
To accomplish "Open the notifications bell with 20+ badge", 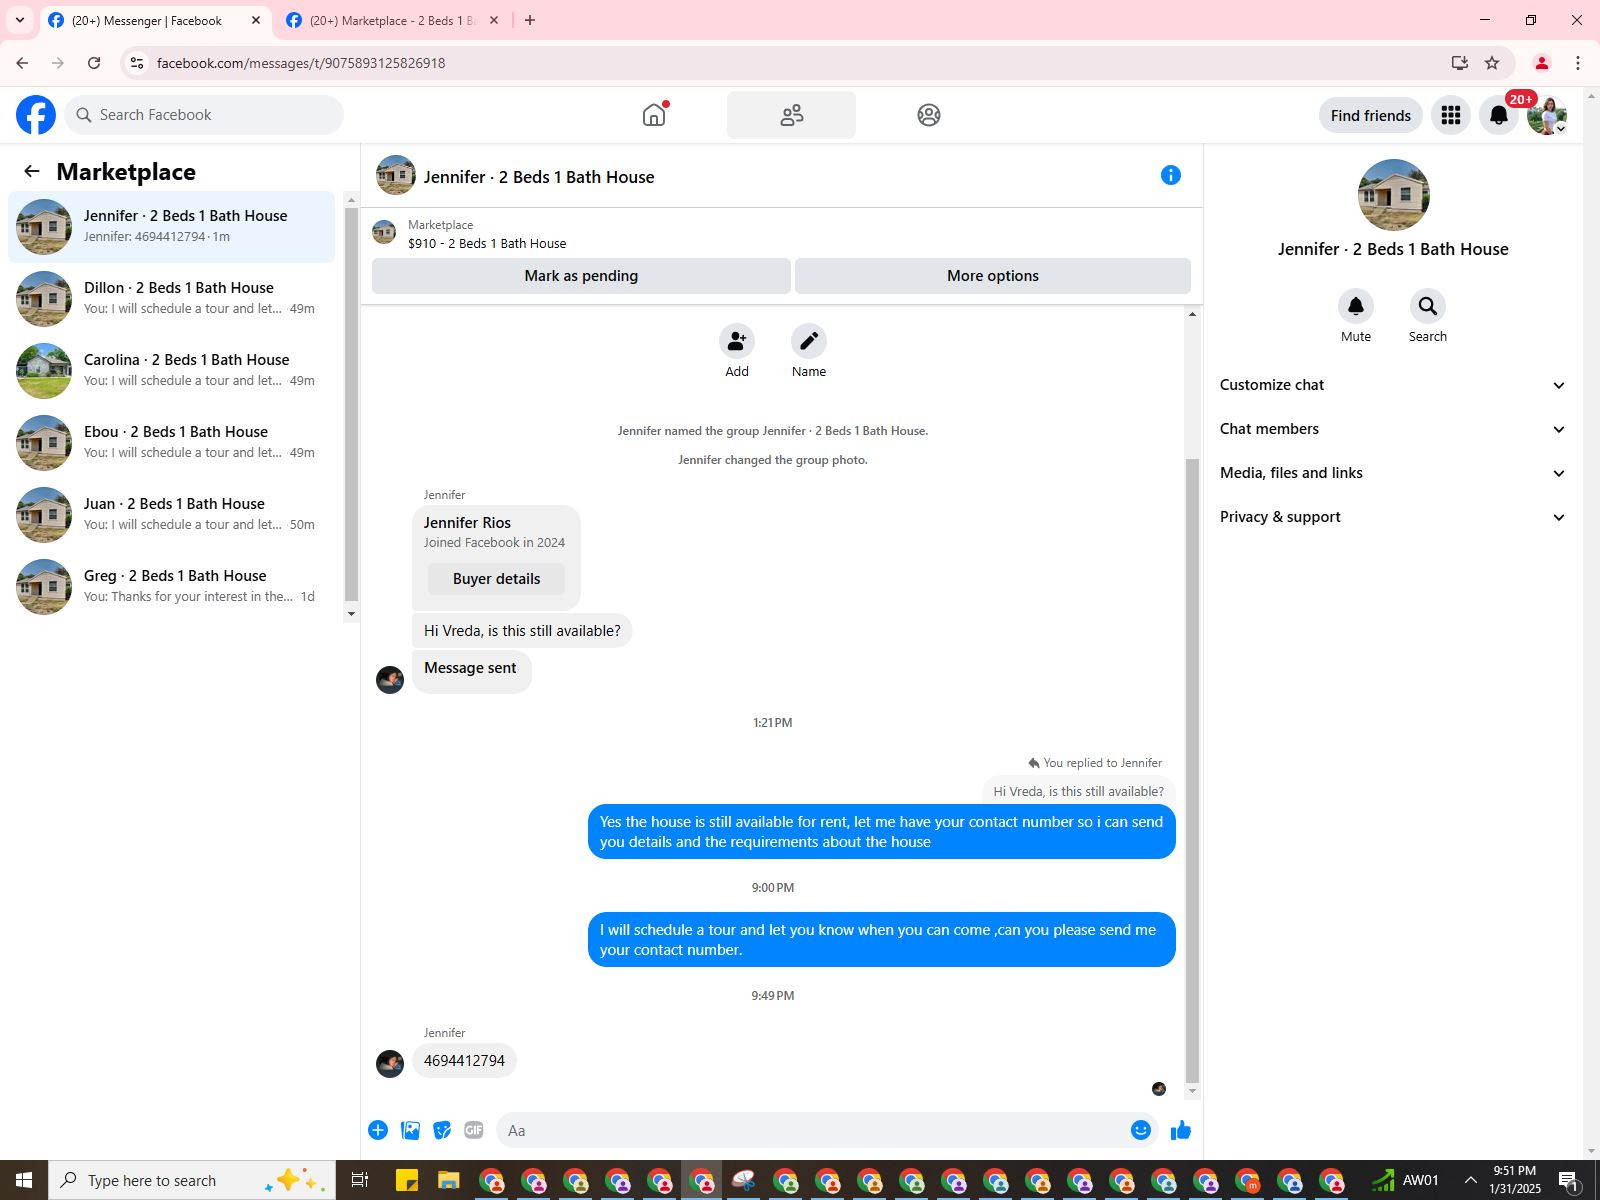I will (x=1499, y=115).
